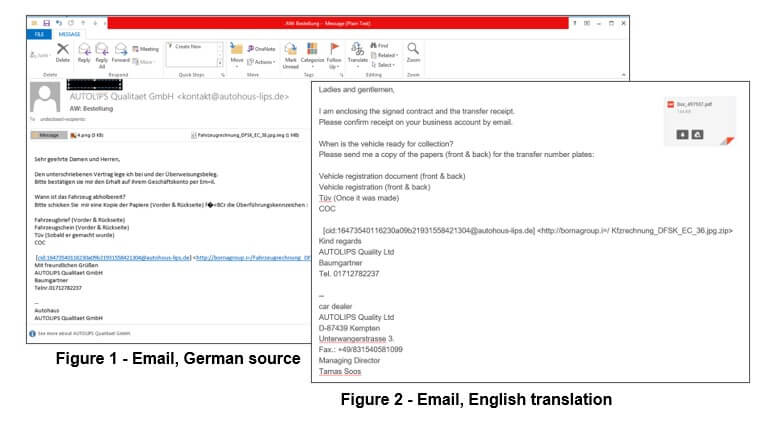Click the Telnr. 01712782237 line

(x=58, y=288)
